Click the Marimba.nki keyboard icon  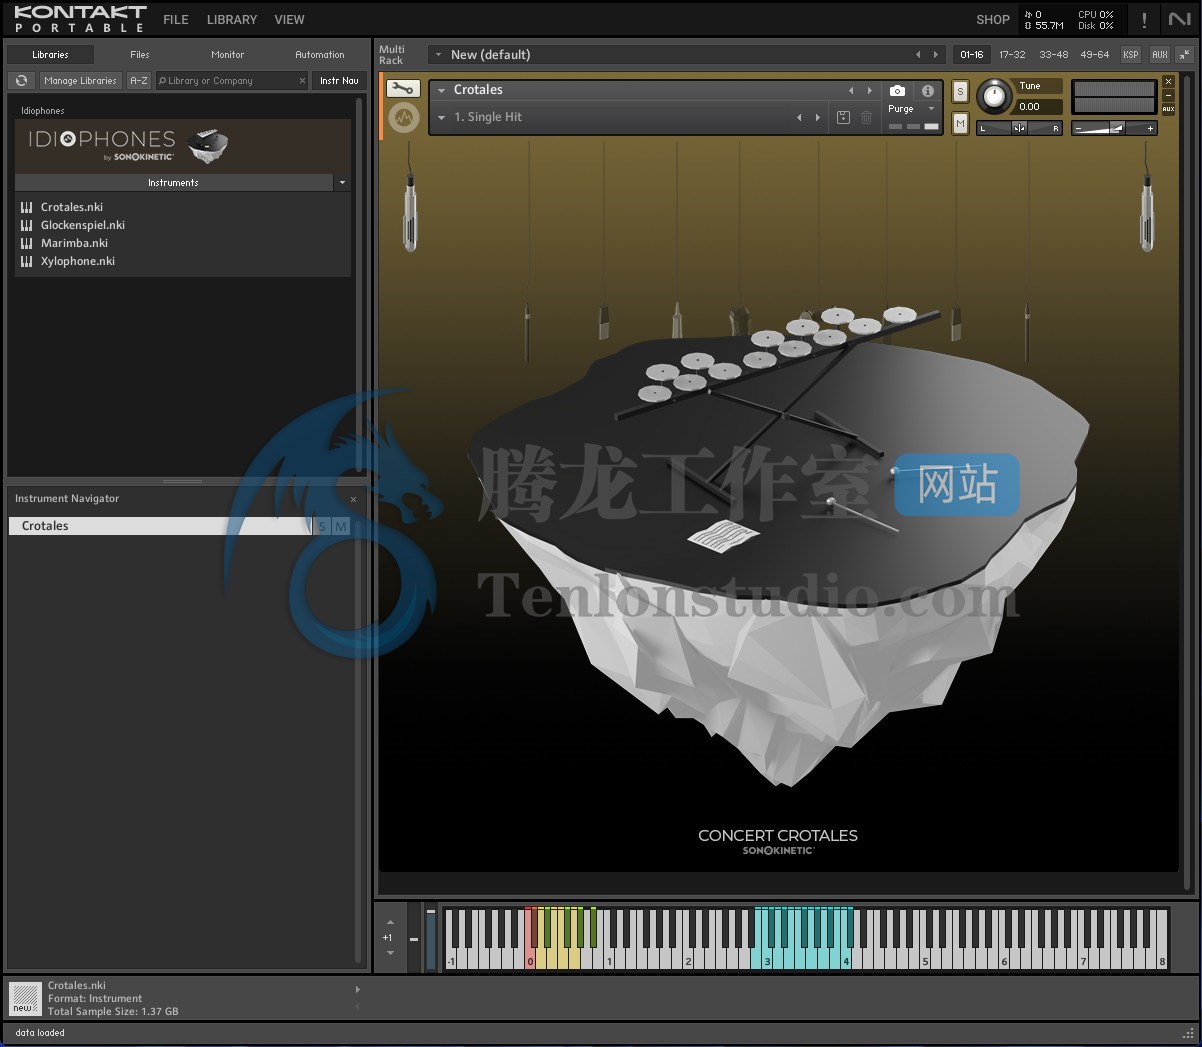click(x=27, y=243)
